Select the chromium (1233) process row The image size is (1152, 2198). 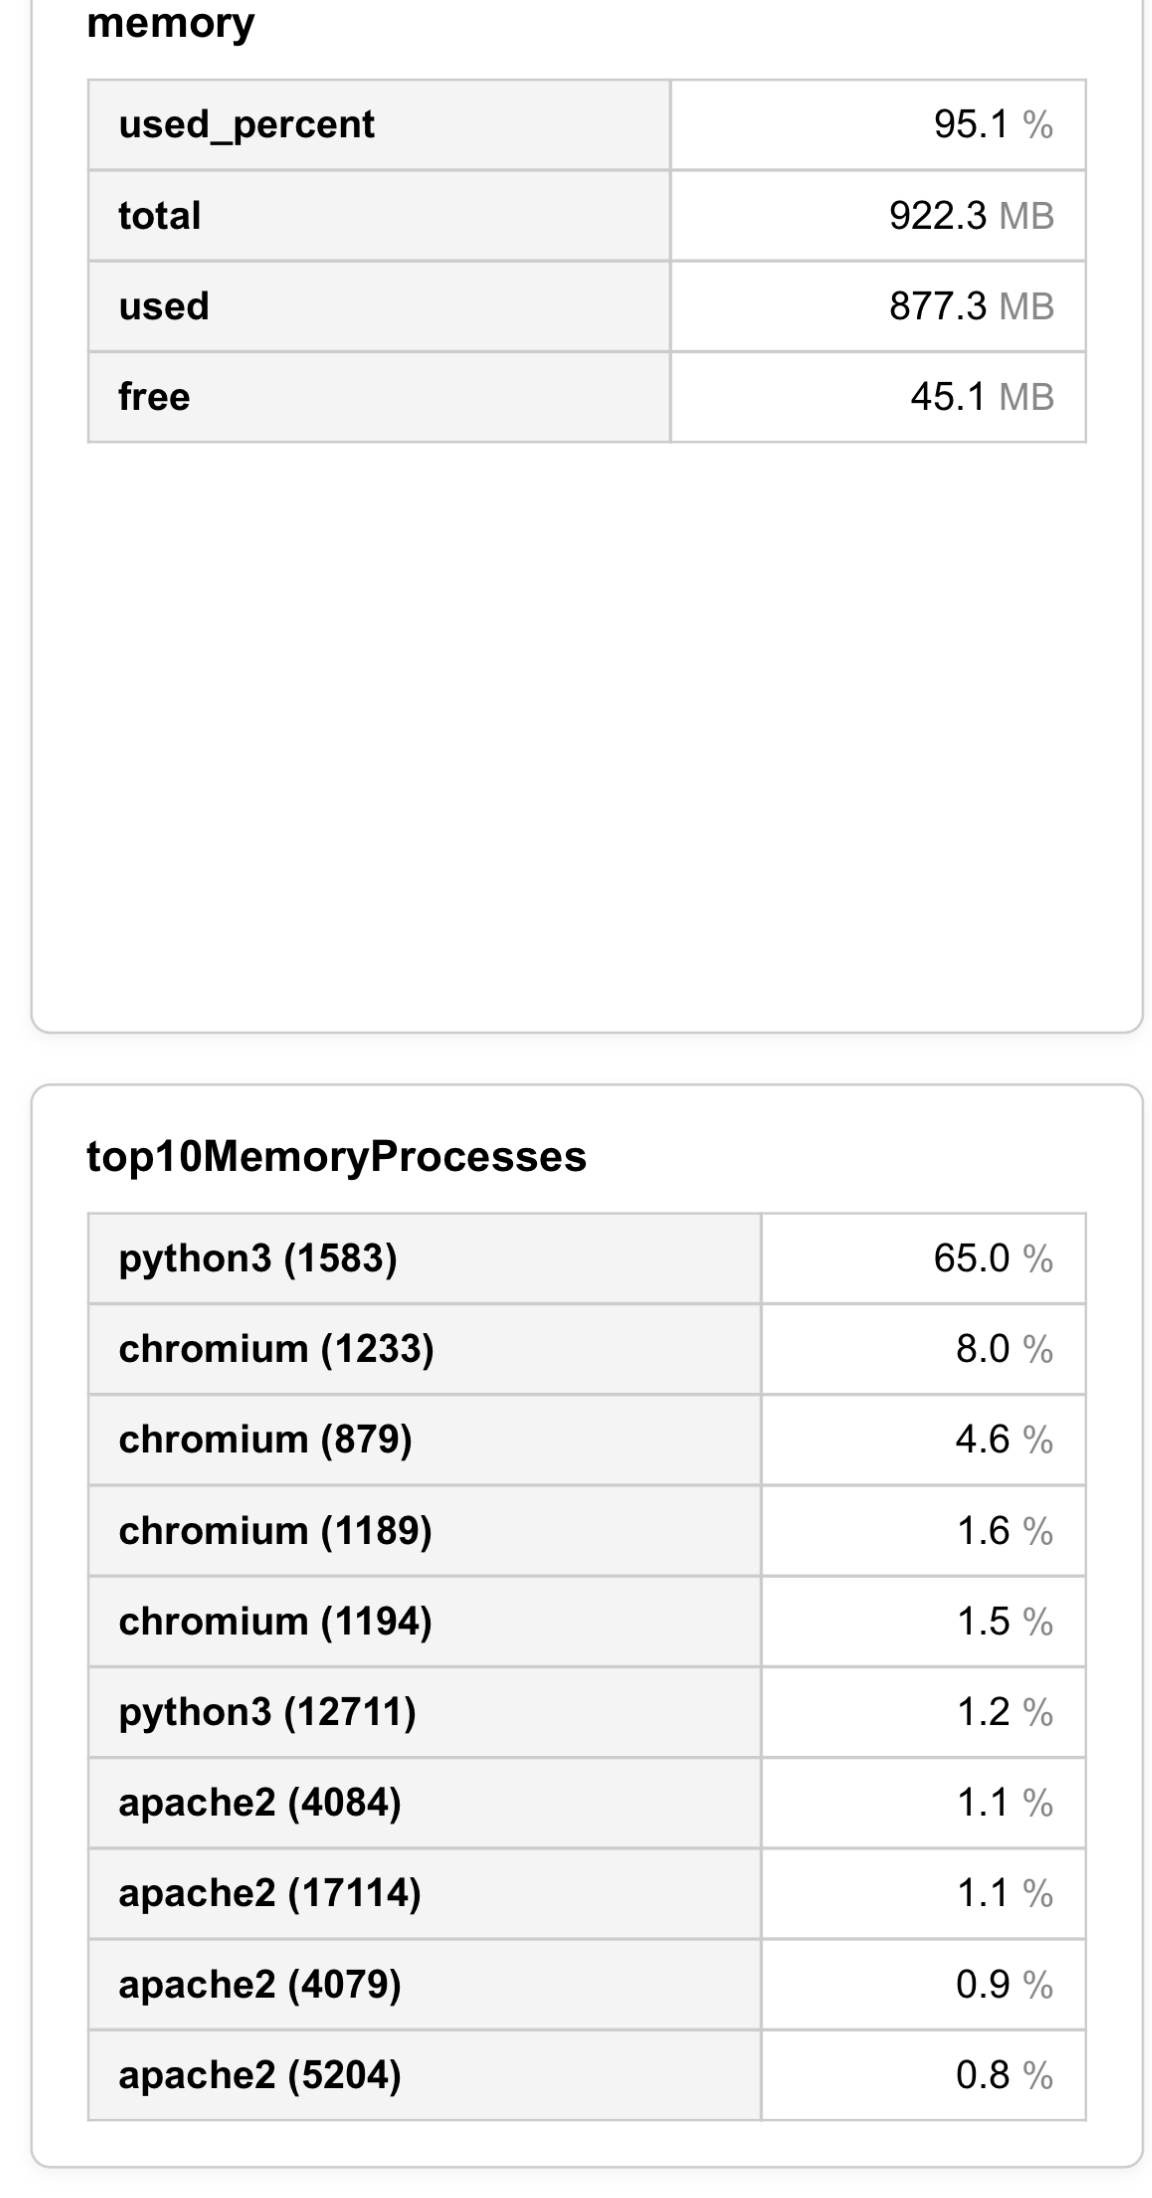(276, 1349)
